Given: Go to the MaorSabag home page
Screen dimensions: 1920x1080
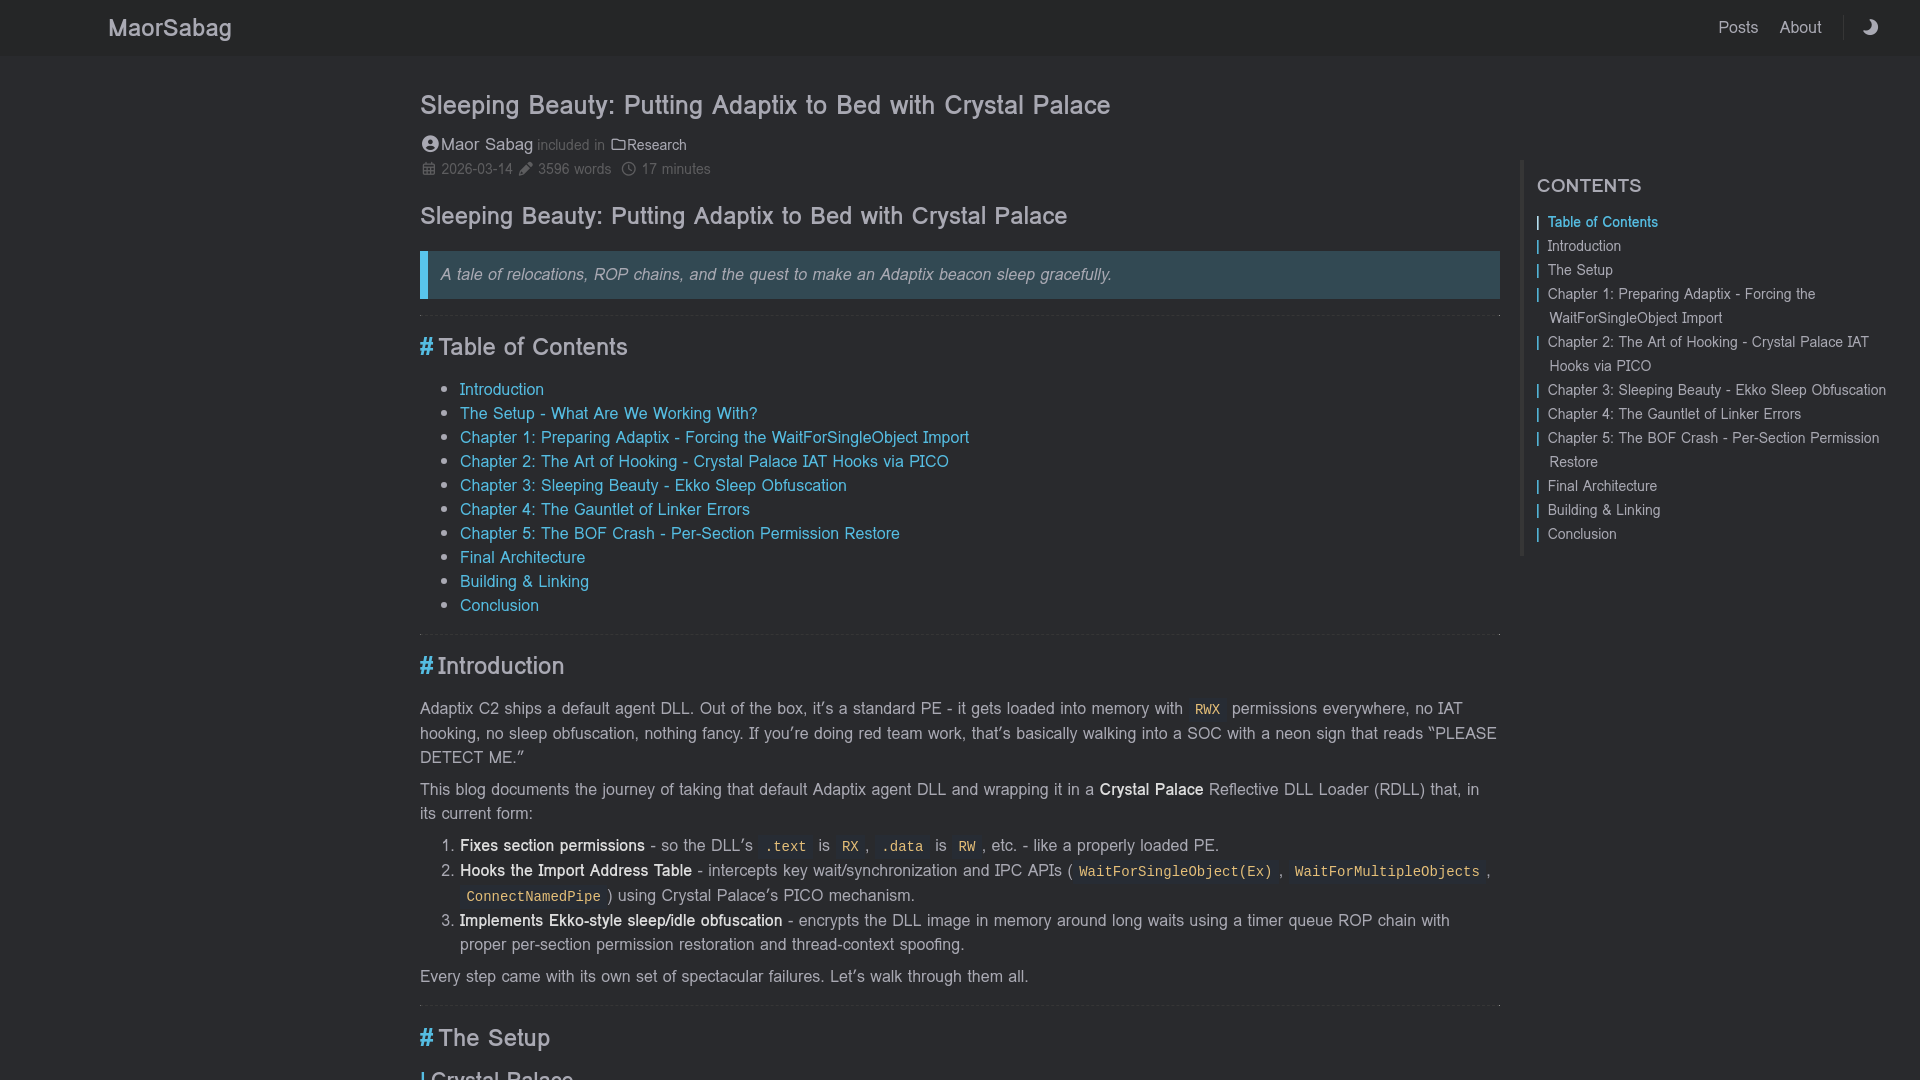Looking at the screenshot, I should coord(169,28).
